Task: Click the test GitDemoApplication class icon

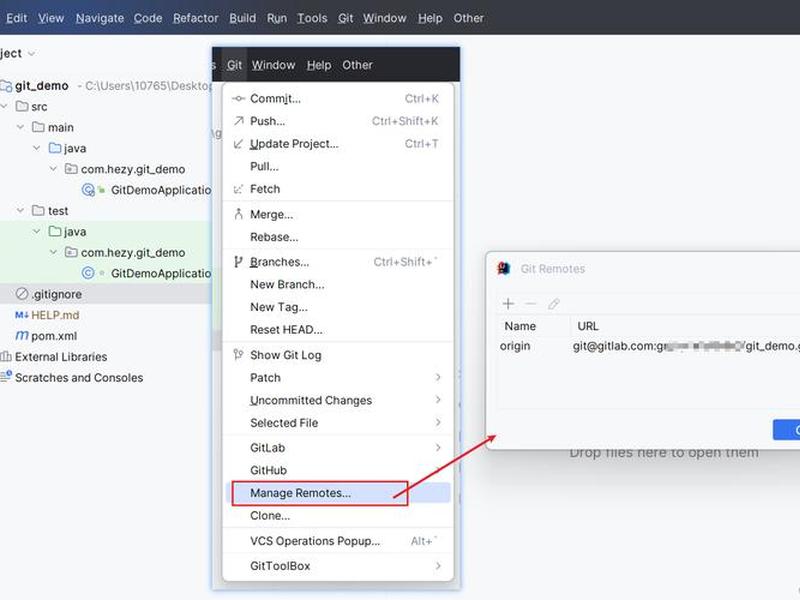Action: [x=88, y=273]
